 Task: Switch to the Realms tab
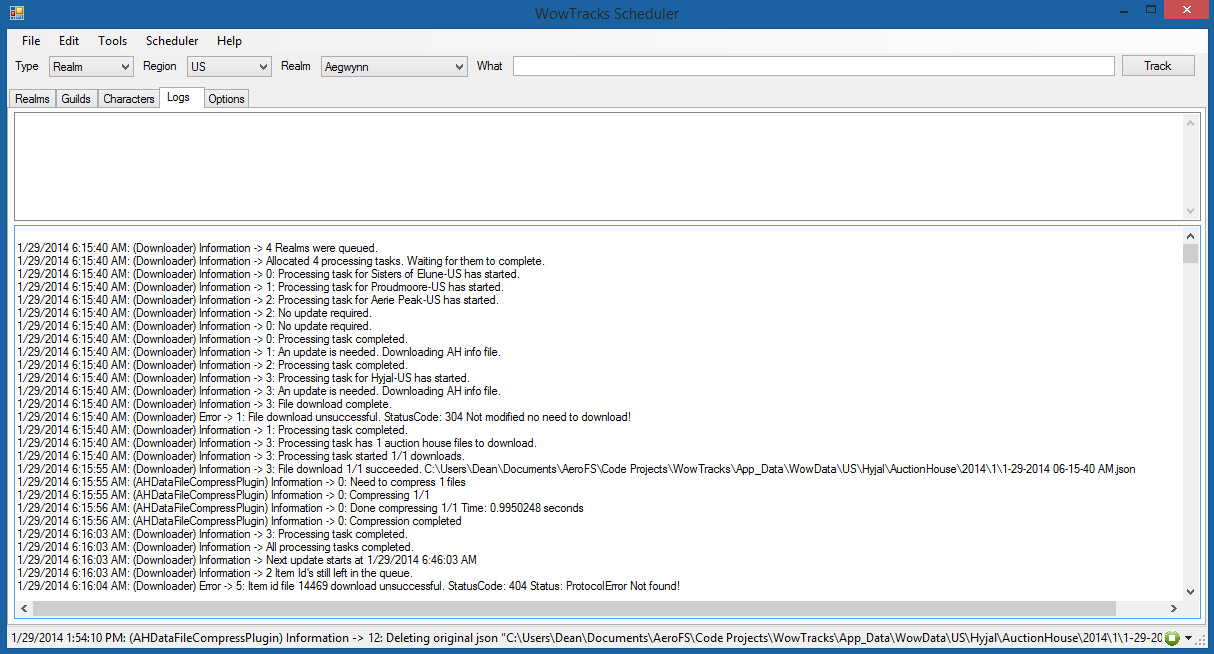pyautogui.click(x=32, y=99)
